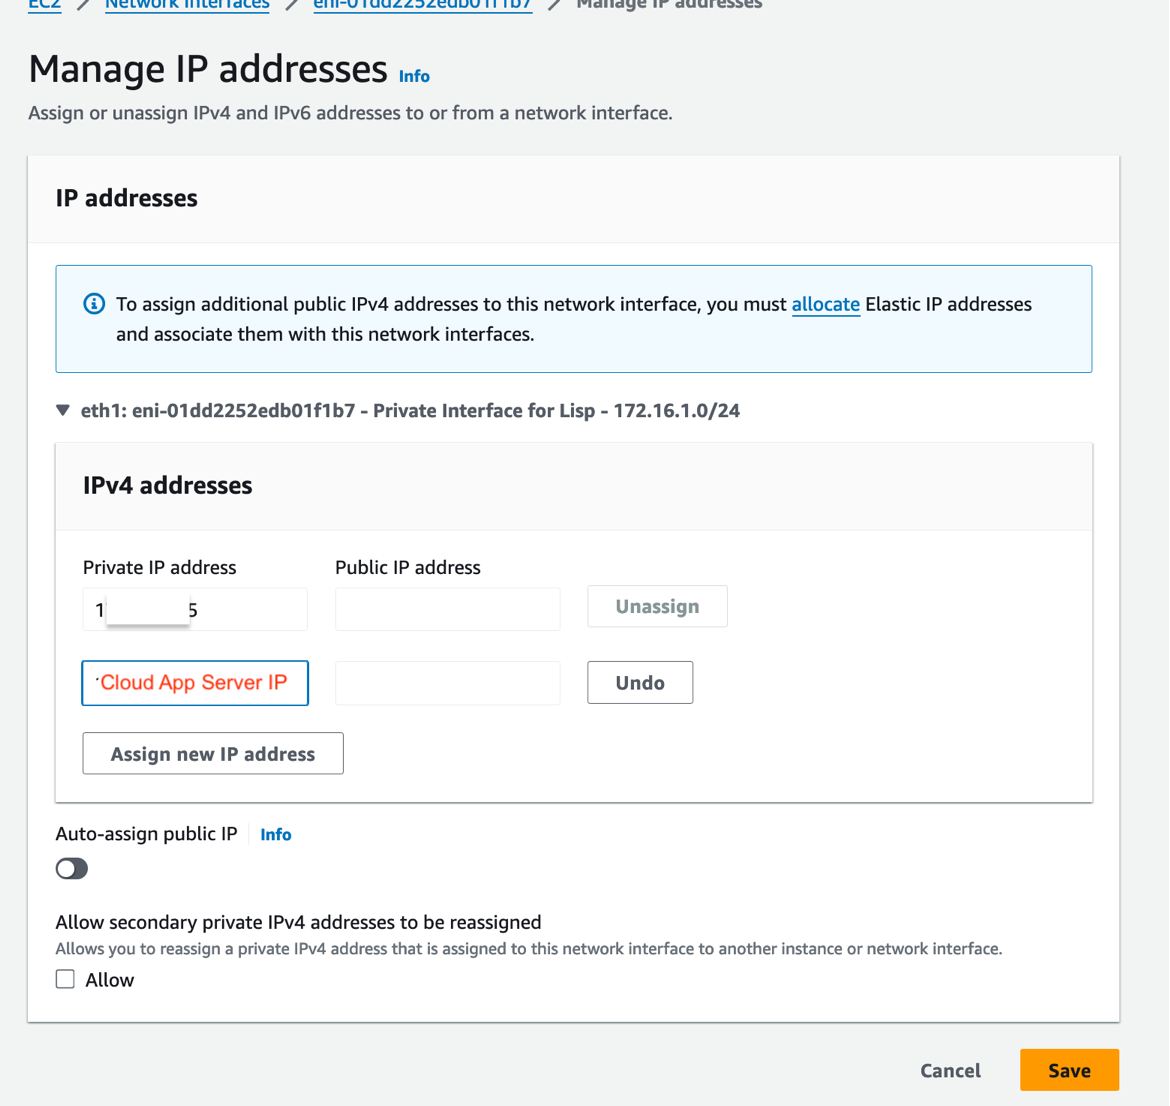Click Assign new IP address
The height and width of the screenshot is (1106, 1170).
tap(212, 753)
